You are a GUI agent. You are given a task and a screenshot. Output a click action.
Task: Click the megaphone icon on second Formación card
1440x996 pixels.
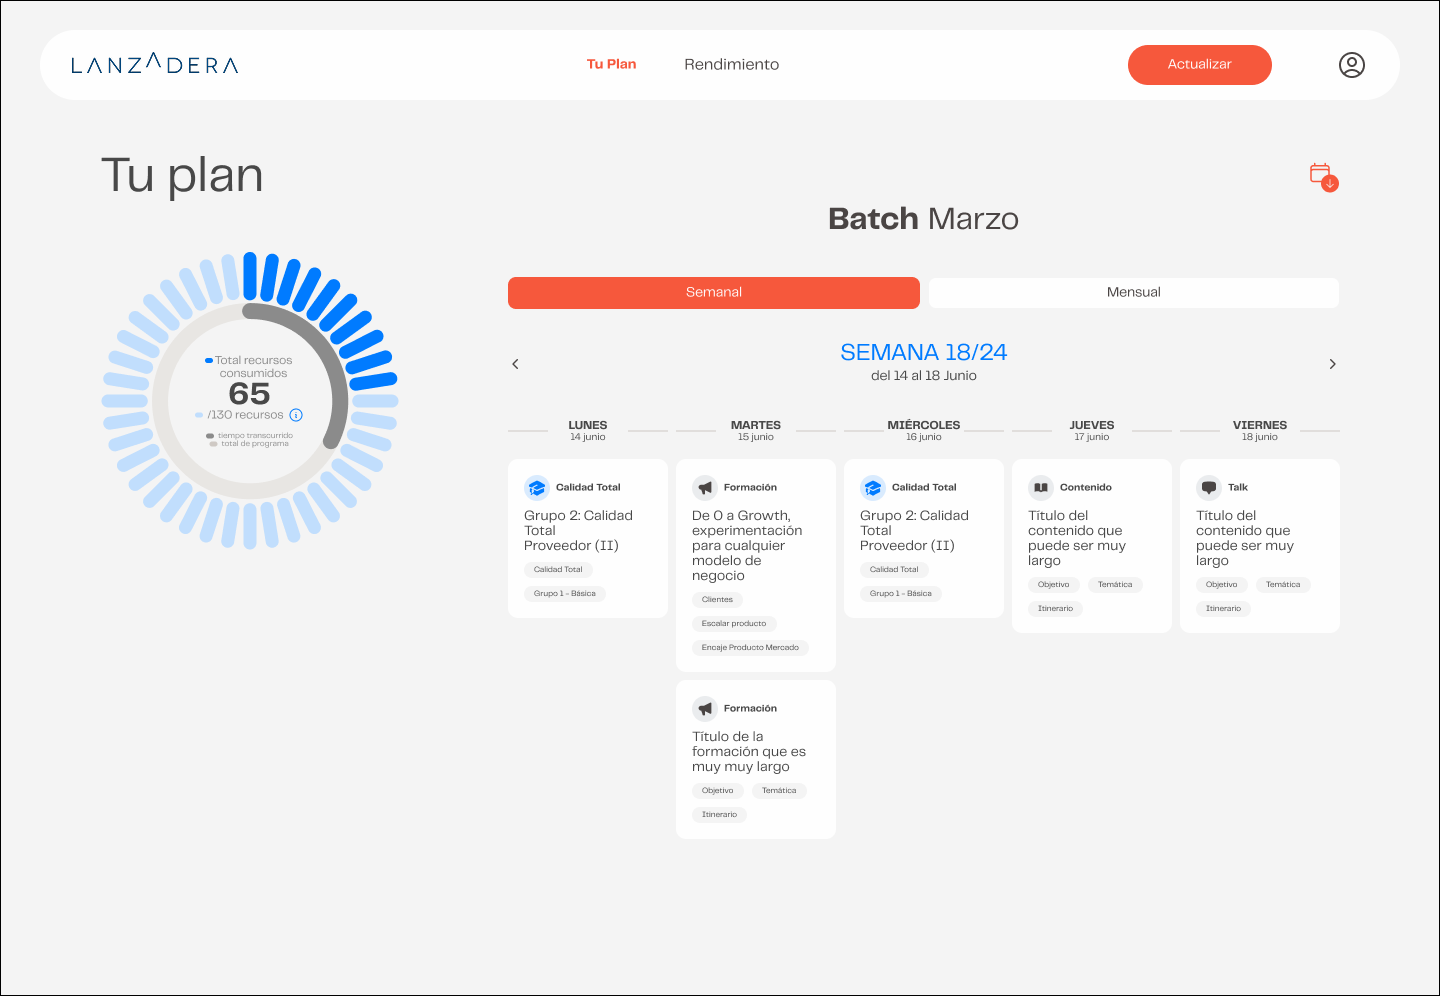pos(705,709)
